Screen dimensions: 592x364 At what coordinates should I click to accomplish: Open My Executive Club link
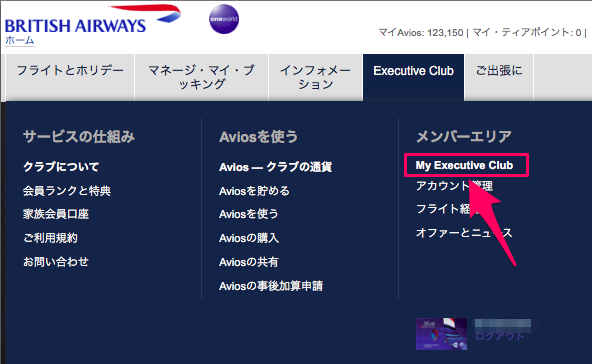point(464,165)
